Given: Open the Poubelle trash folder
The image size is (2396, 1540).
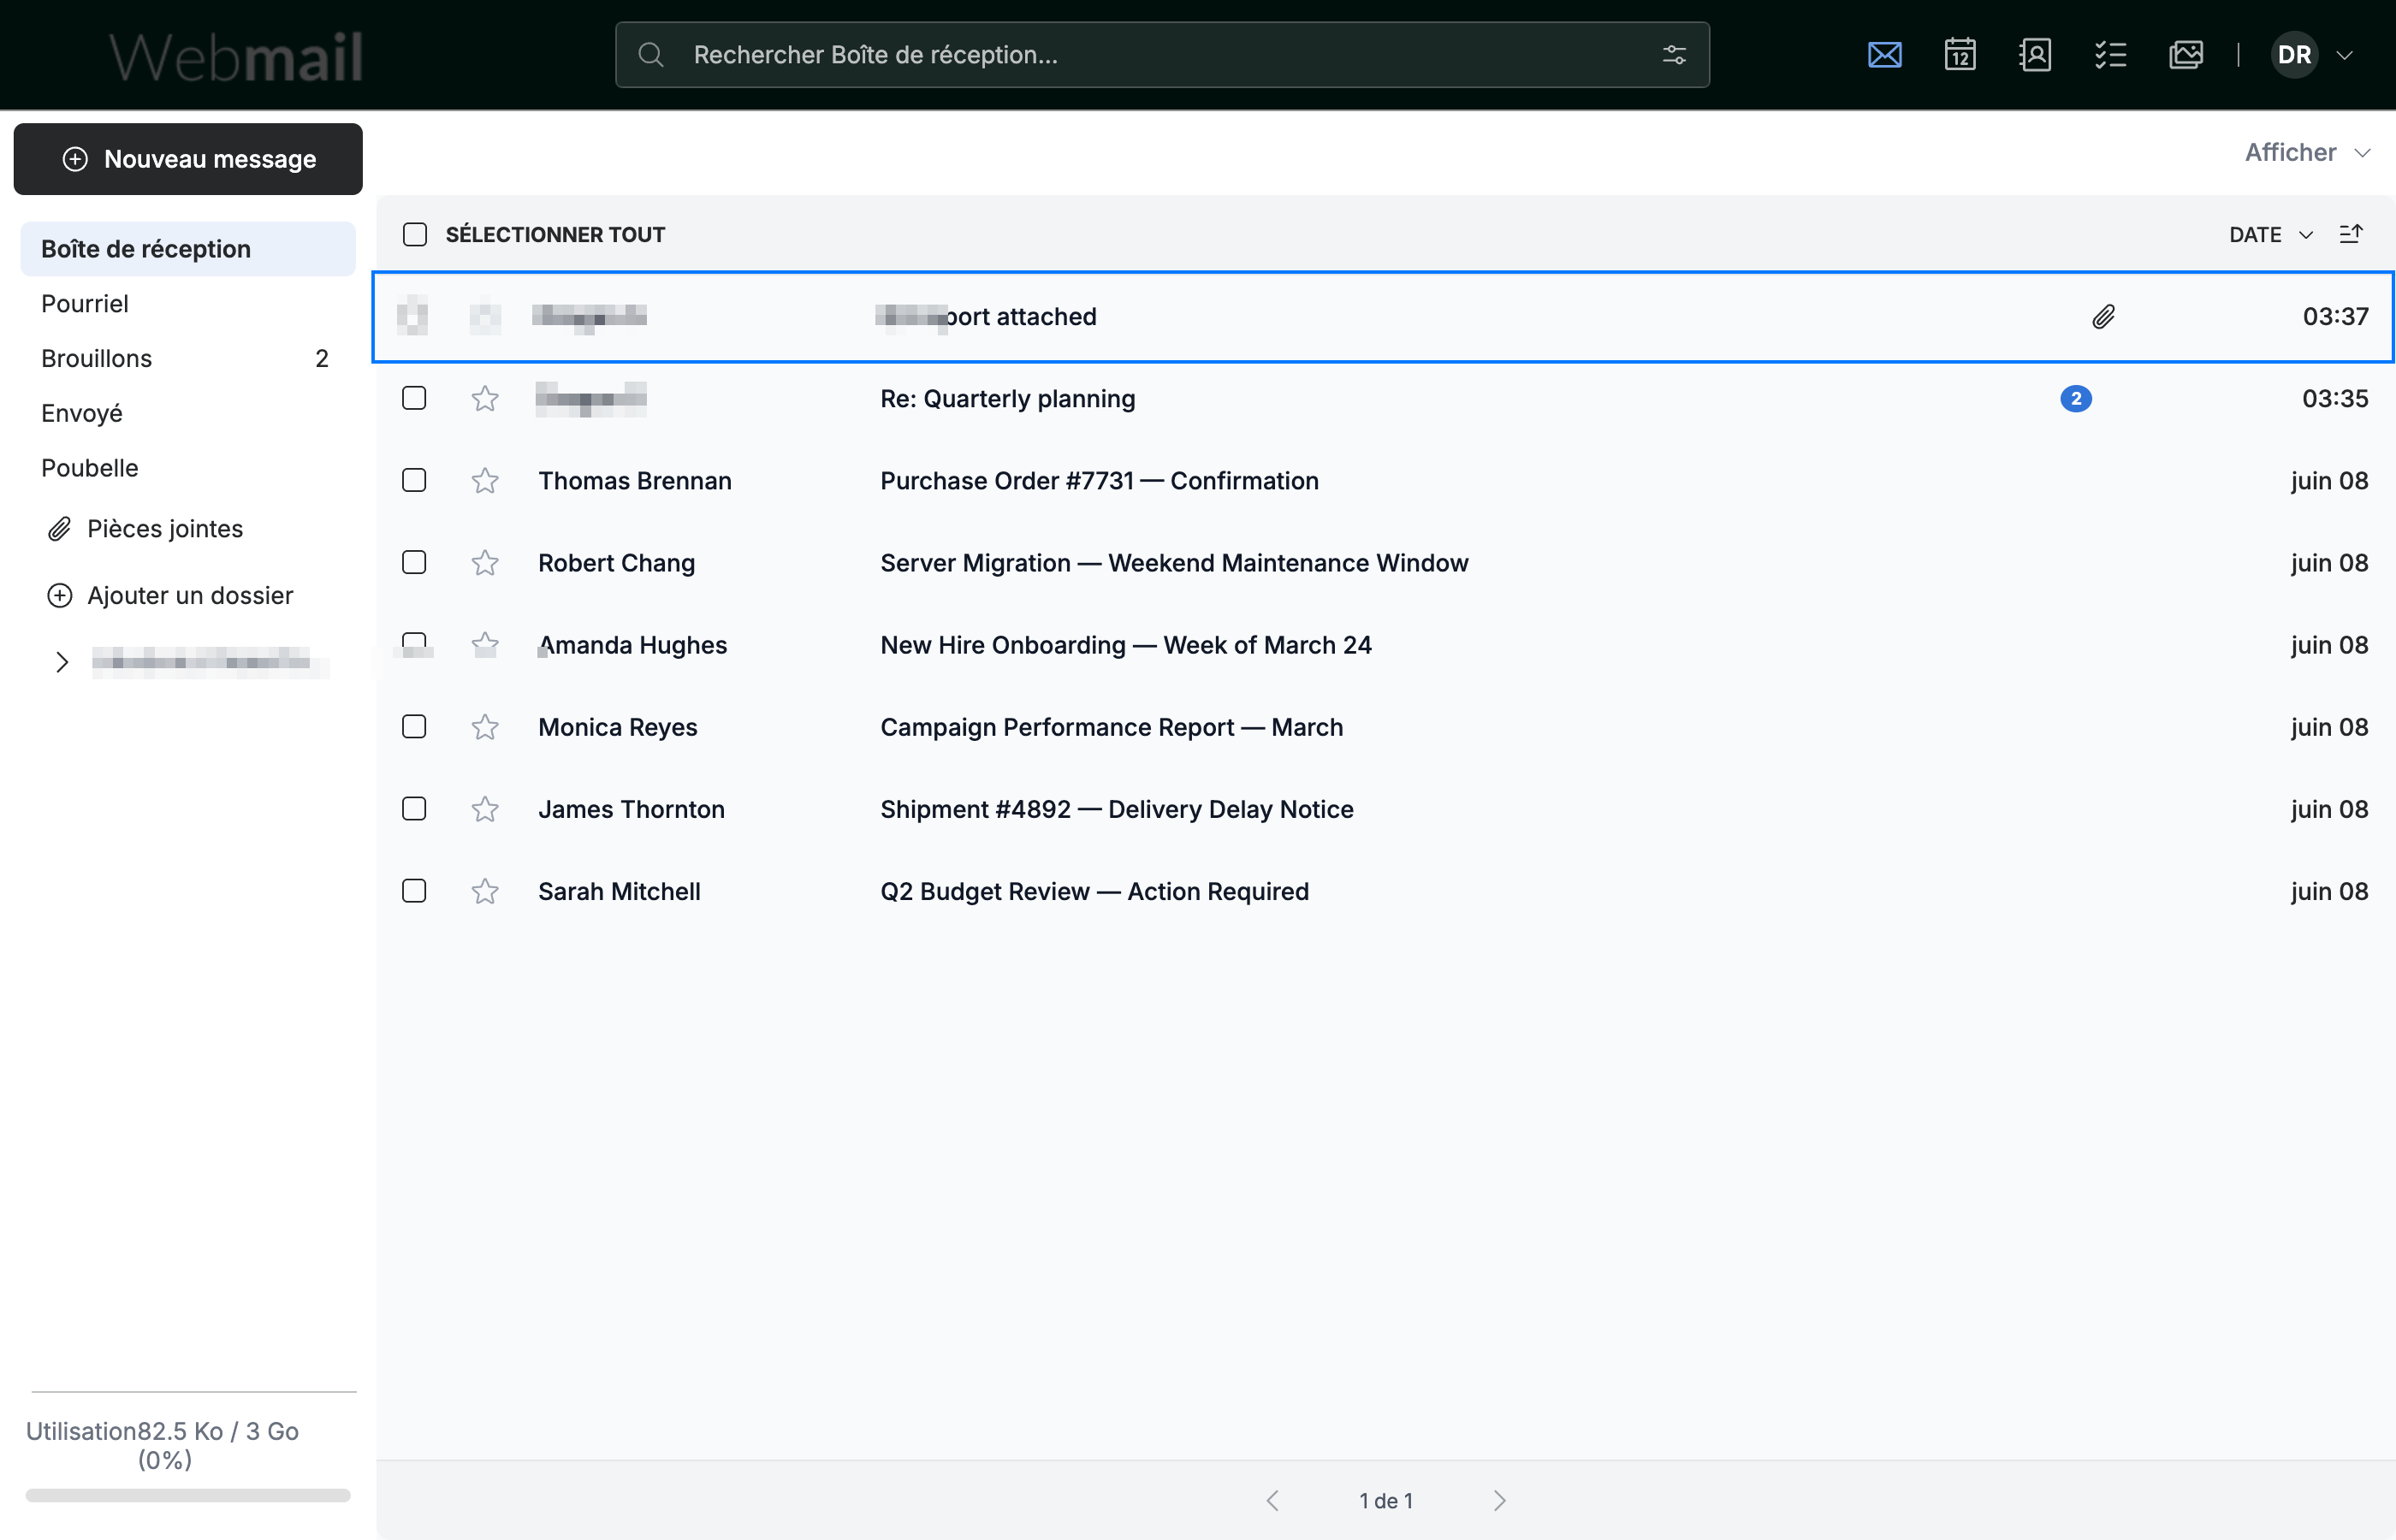Looking at the screenshot, I should point(188,469).
